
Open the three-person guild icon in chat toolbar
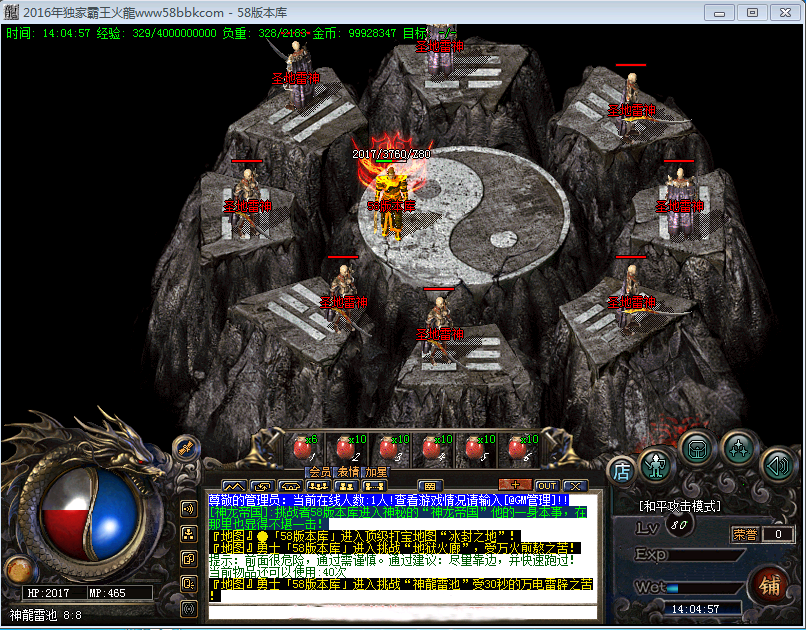pyautogui.click(x=318, y=486)
